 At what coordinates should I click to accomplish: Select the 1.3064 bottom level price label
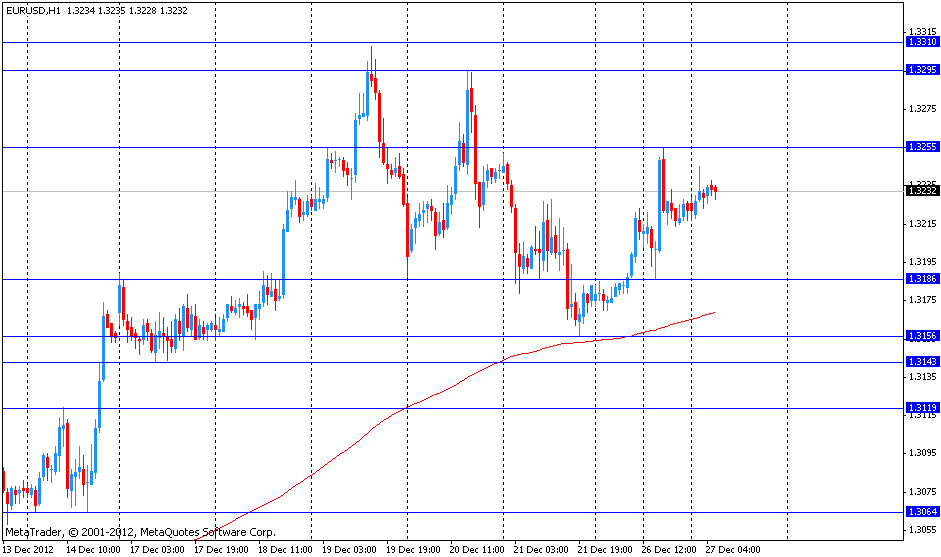pyautogui.click(x=922, y=511)
